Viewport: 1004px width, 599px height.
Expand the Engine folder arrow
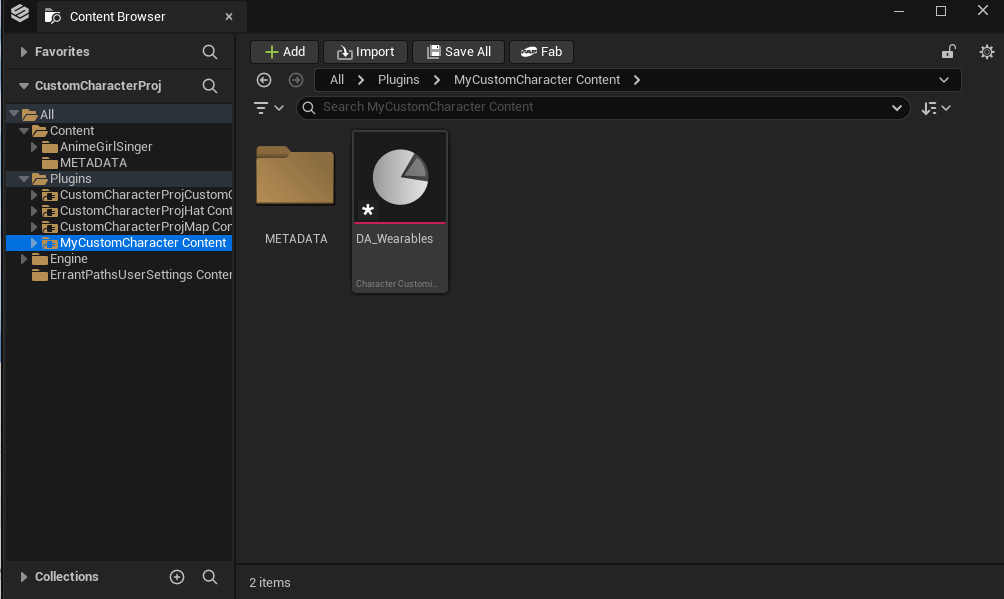tap(24, 259)
